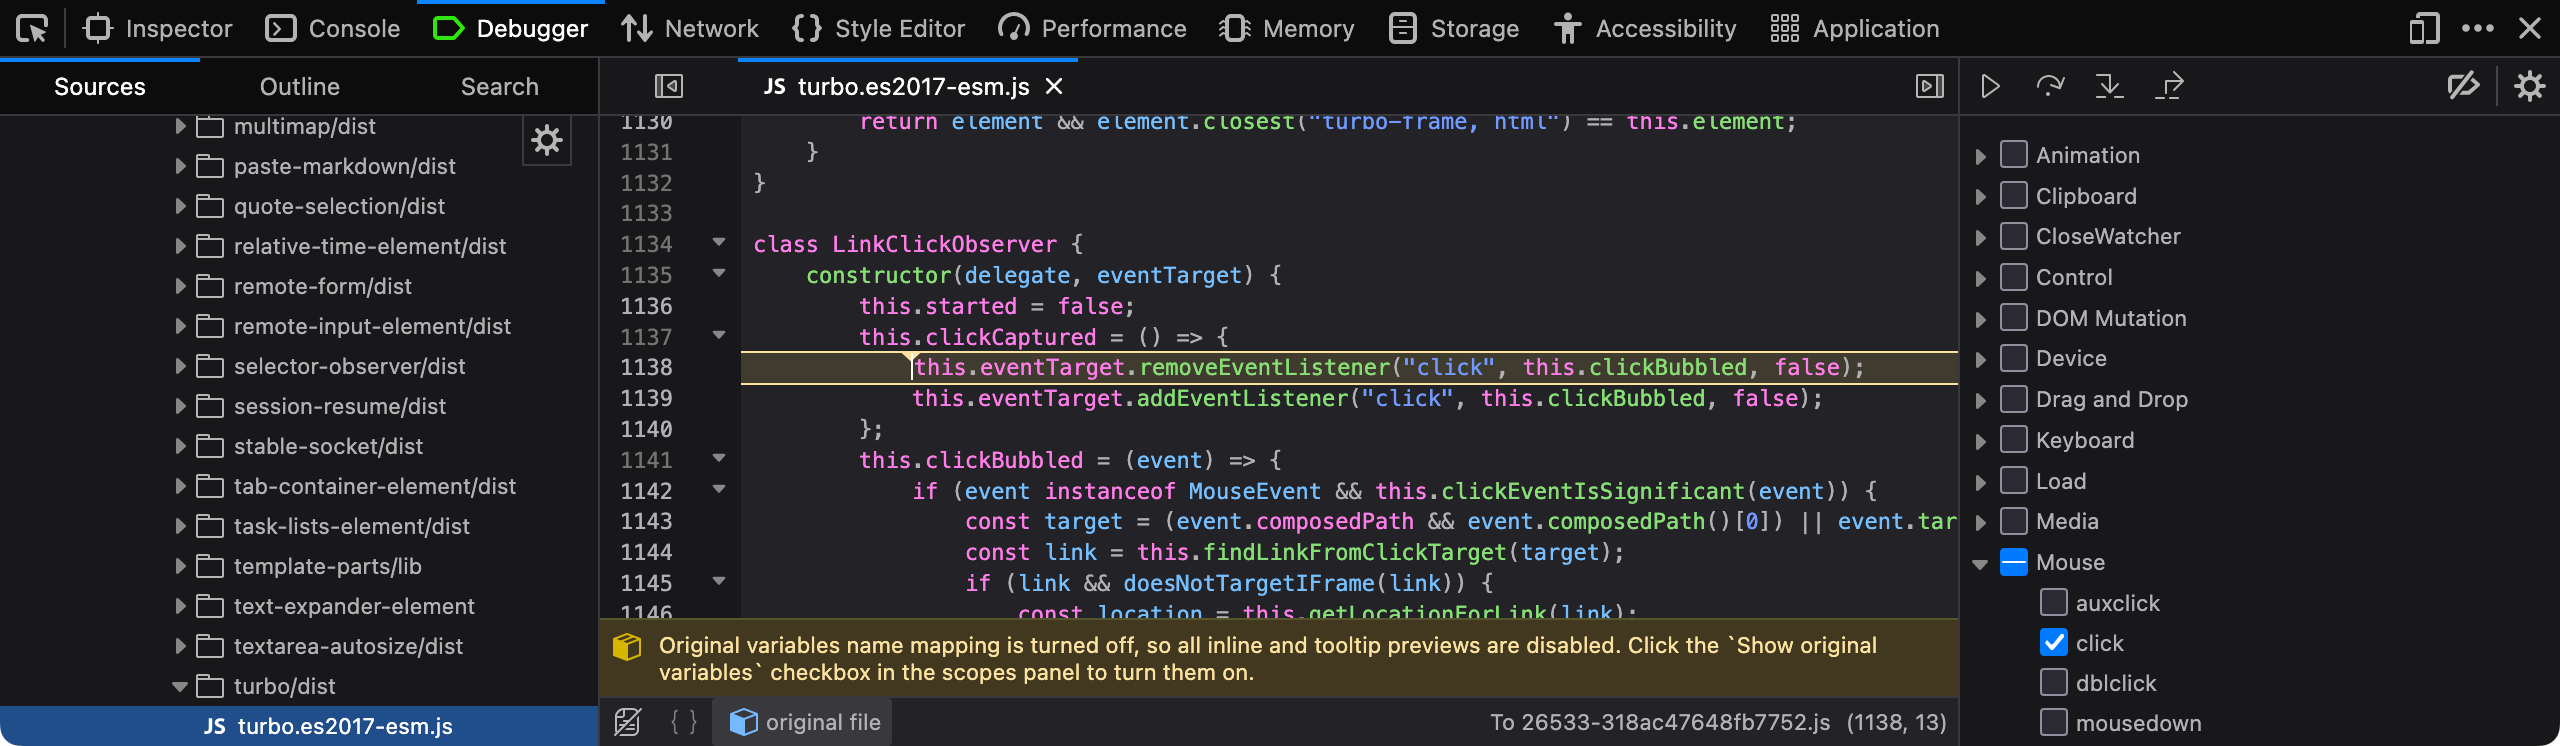Screen dimensions: 2560x746
Task: Switch to the Outline tab
Action: pos(300,87)
